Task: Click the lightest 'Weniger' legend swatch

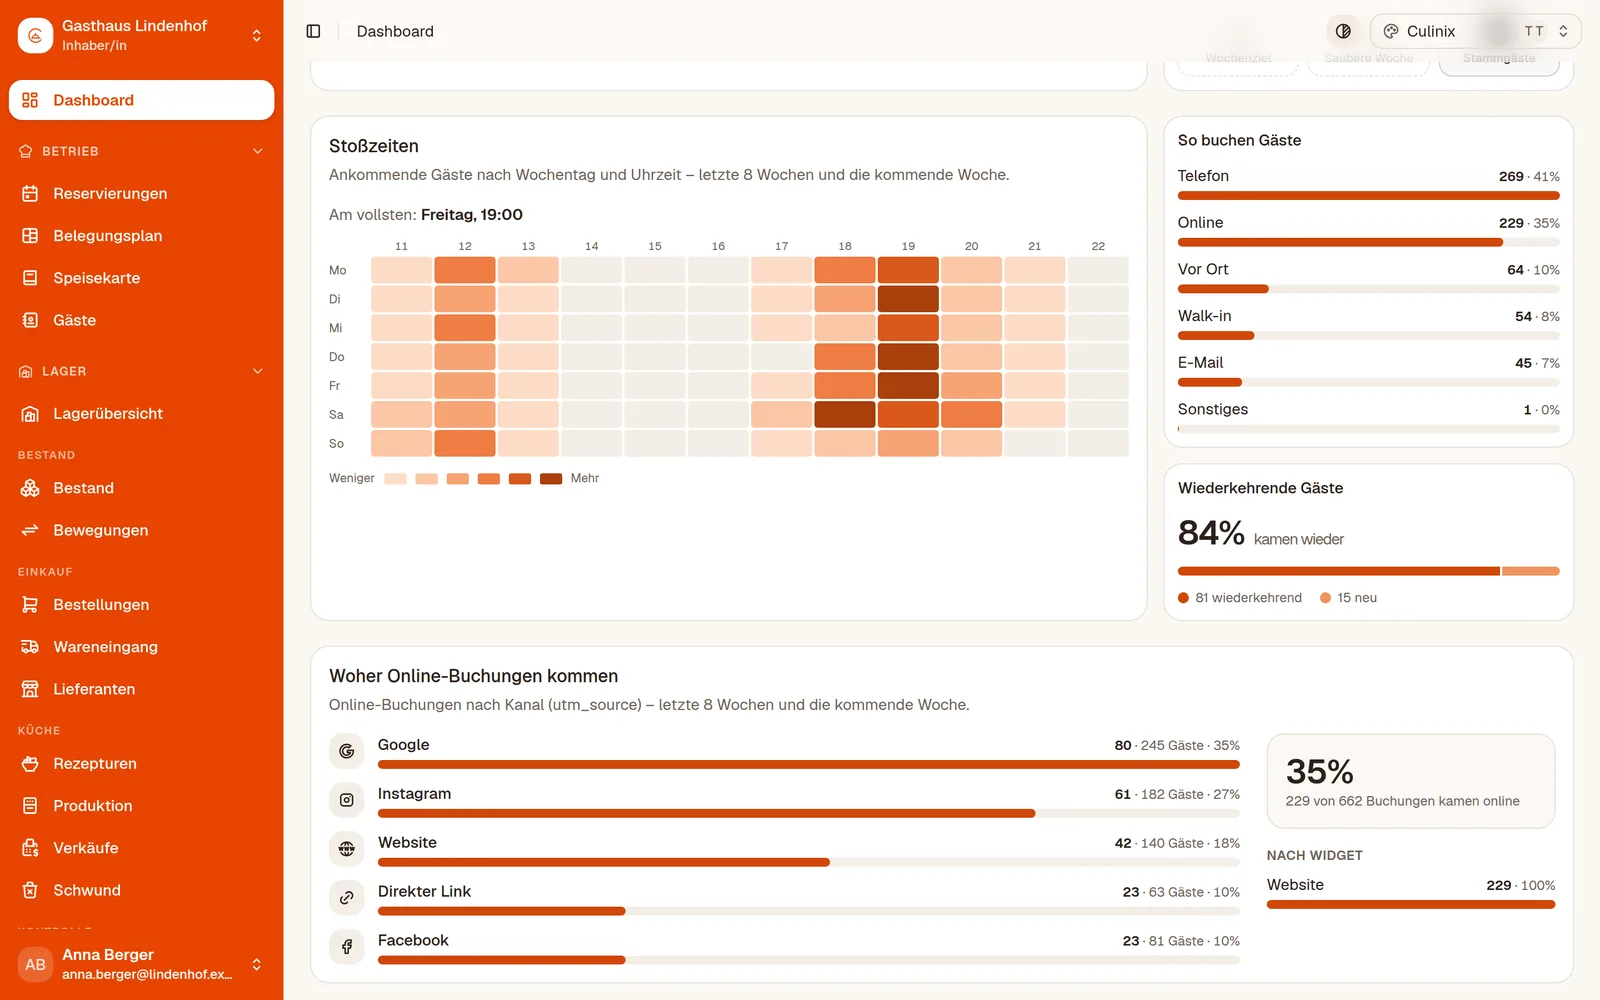Action: click(395, 479)
